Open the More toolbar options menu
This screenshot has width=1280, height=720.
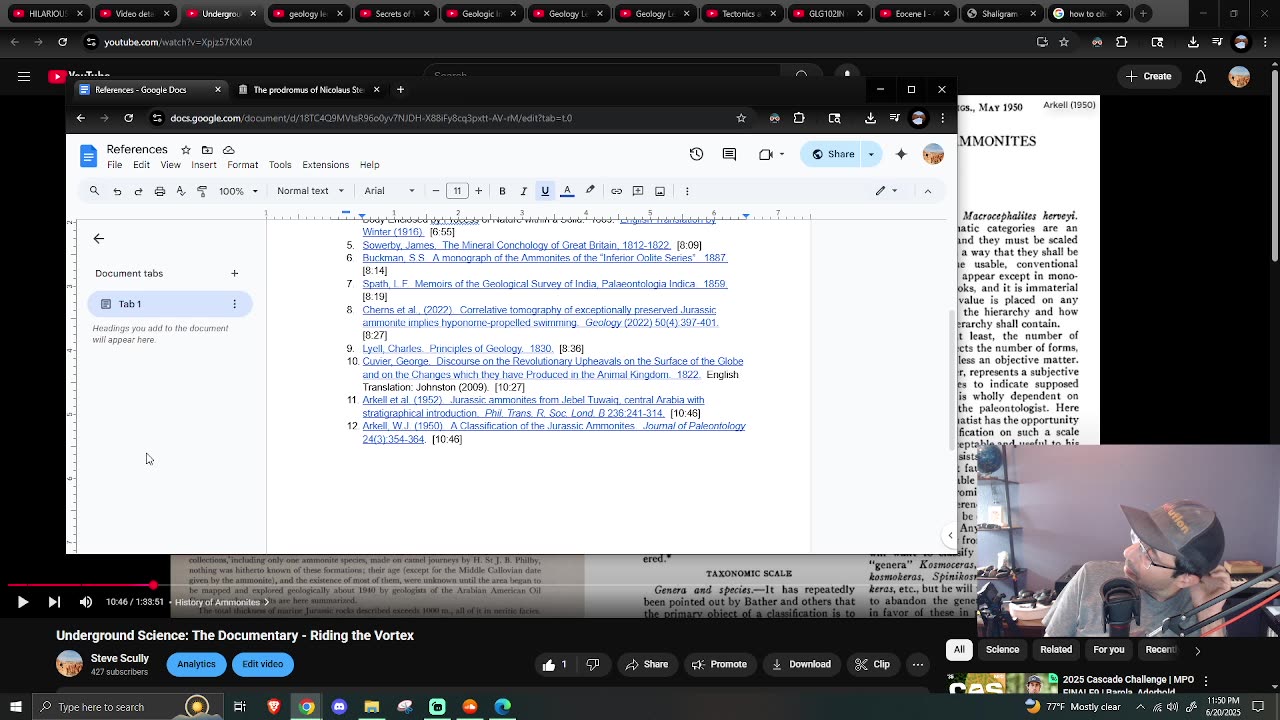[x=687, y=191]
